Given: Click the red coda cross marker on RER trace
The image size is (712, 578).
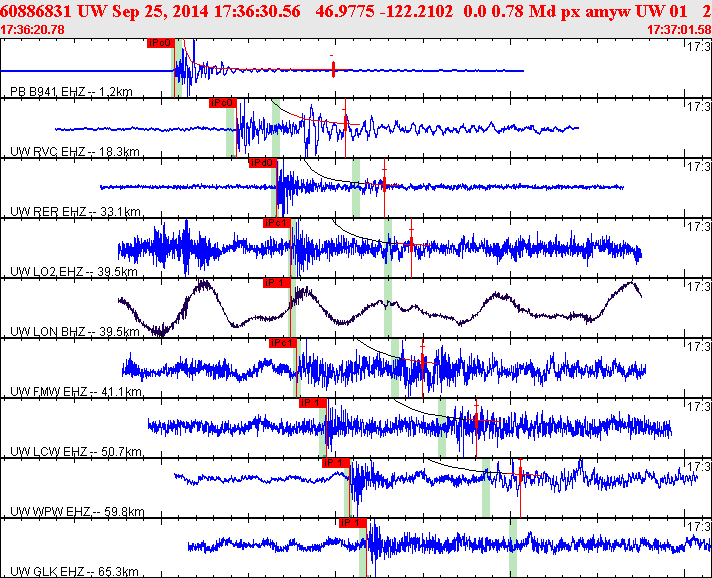Looking at the screenshot, I should click(x=385, y=184).
